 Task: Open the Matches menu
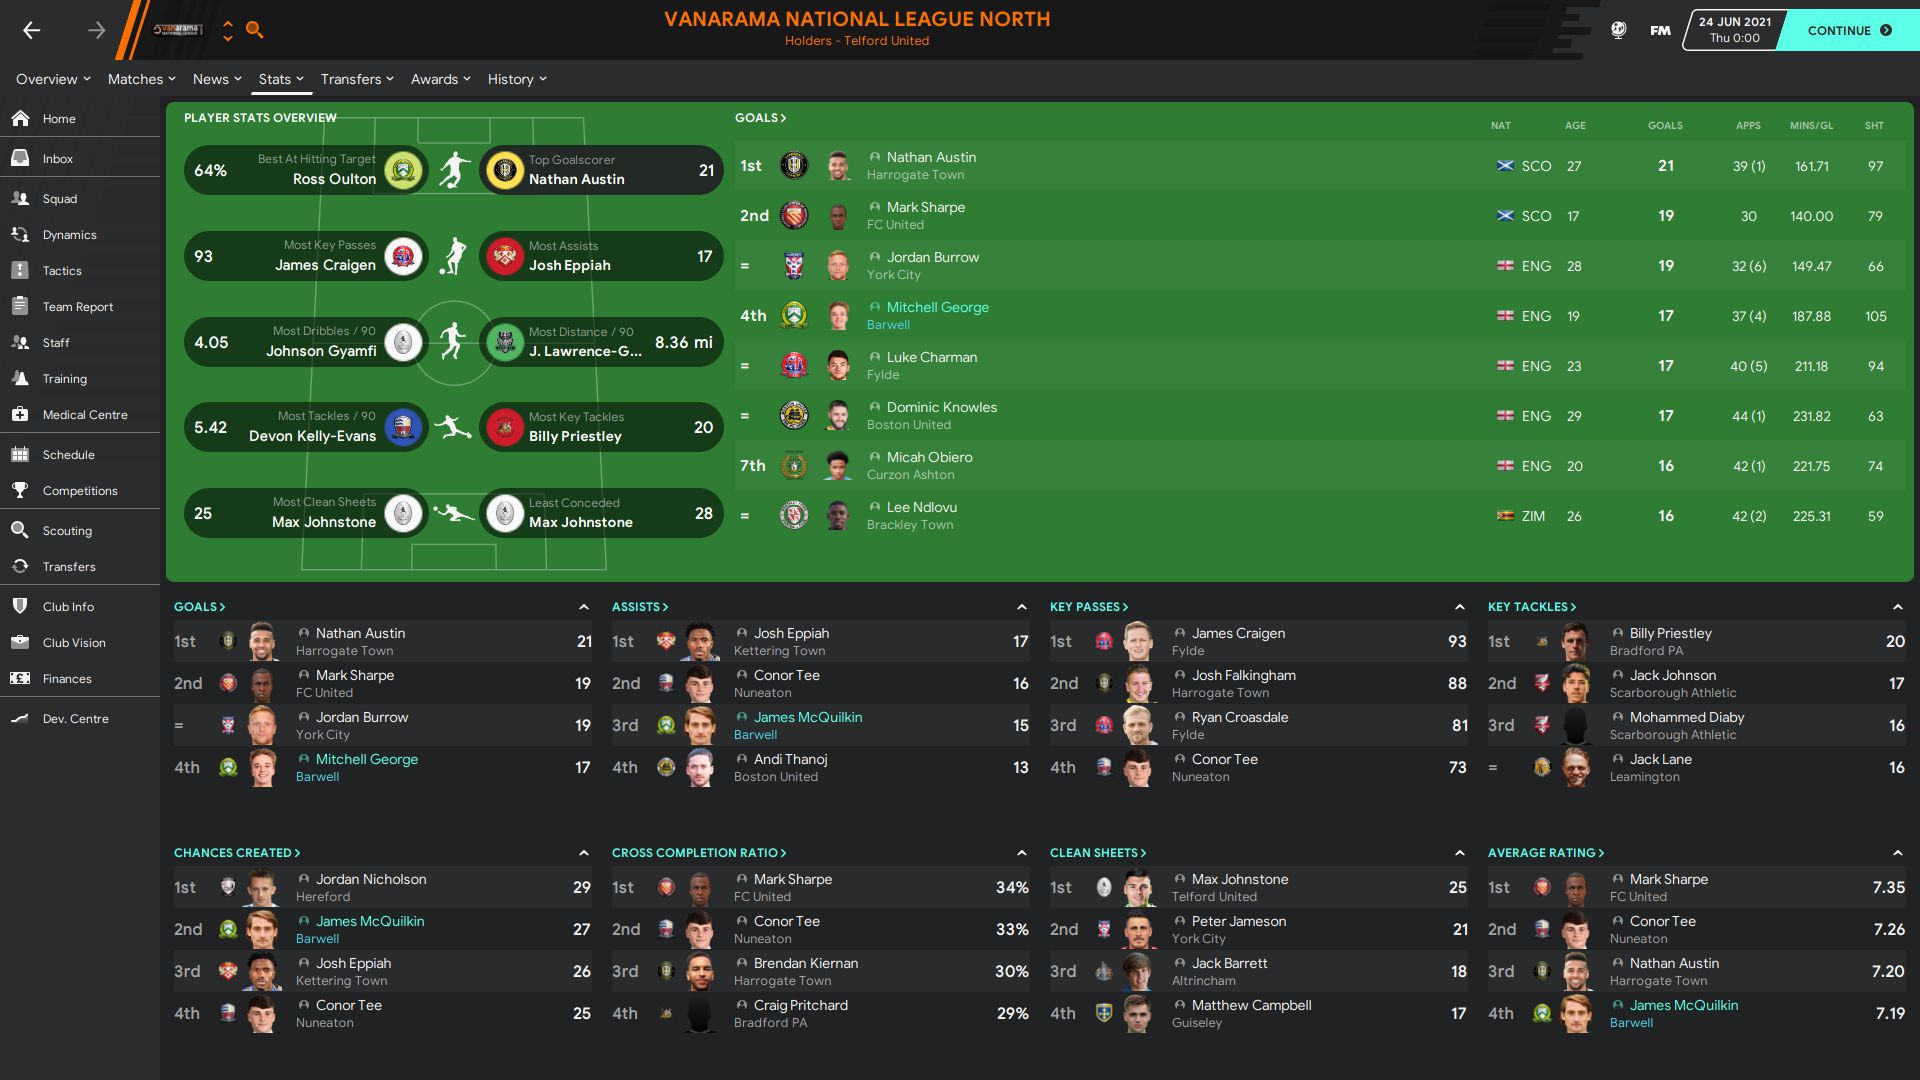(142, 79)
